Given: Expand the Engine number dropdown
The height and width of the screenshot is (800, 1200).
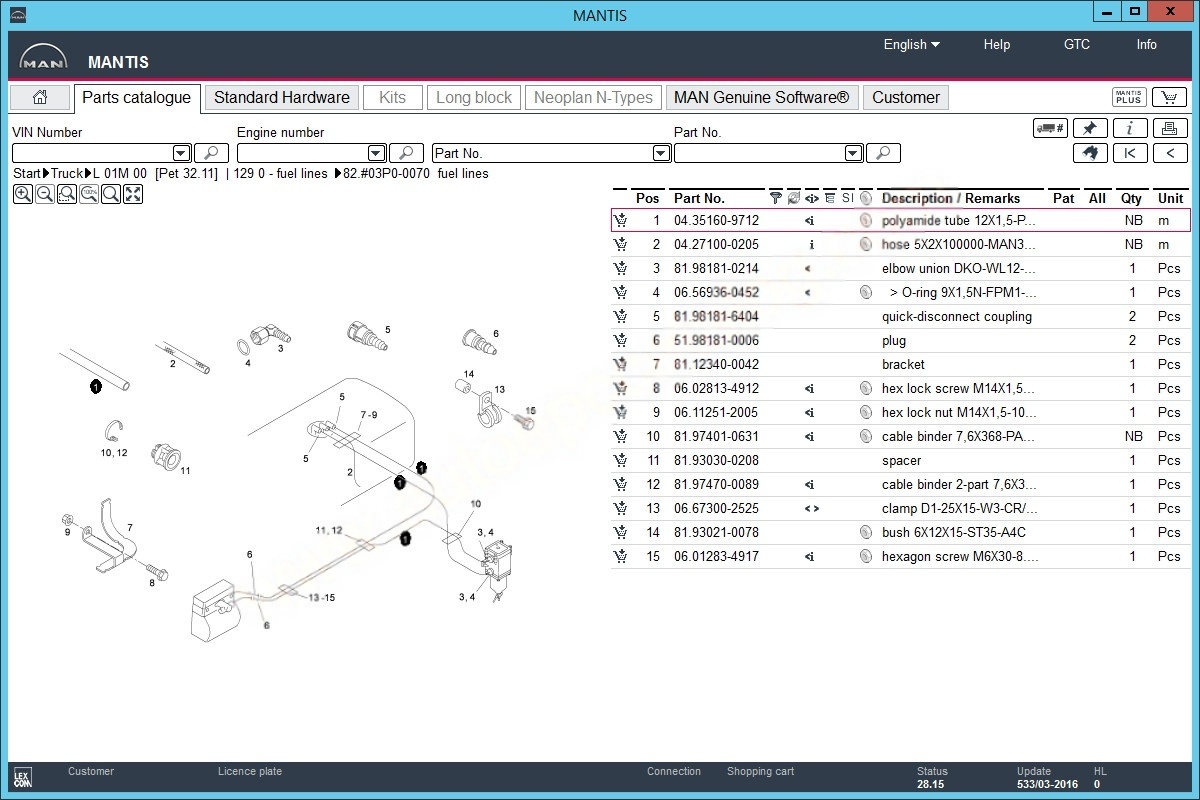Looking at the screenshot, I should pyautogui.click(x=376, y=153).
